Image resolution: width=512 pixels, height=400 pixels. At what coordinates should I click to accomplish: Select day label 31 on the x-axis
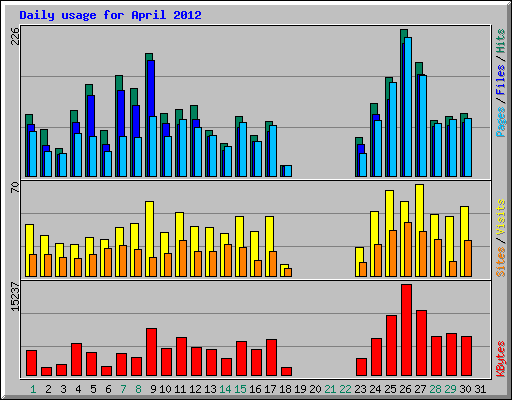480,389
